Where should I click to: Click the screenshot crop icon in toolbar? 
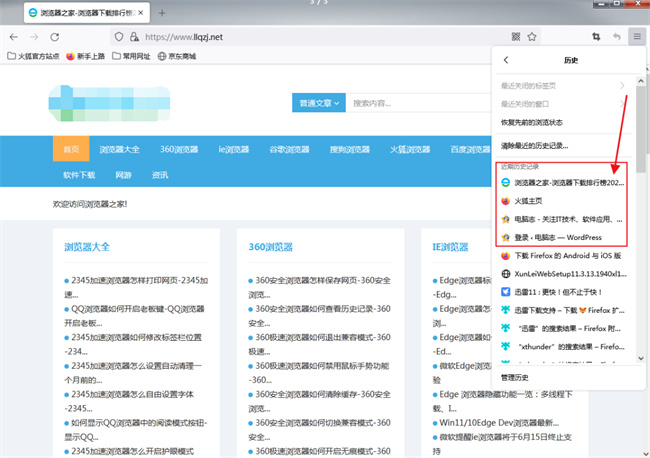coord(596,37)
